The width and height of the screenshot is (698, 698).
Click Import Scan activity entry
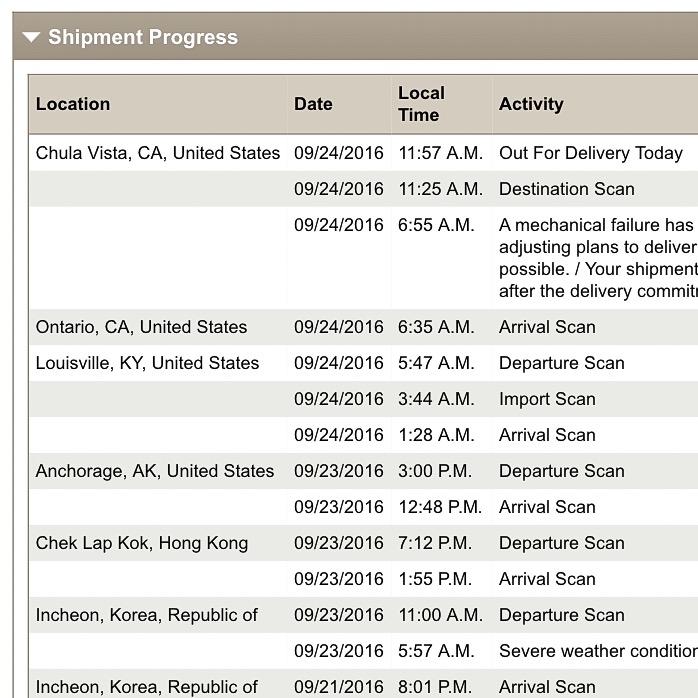pyautogui.click(x=547, y=399)
